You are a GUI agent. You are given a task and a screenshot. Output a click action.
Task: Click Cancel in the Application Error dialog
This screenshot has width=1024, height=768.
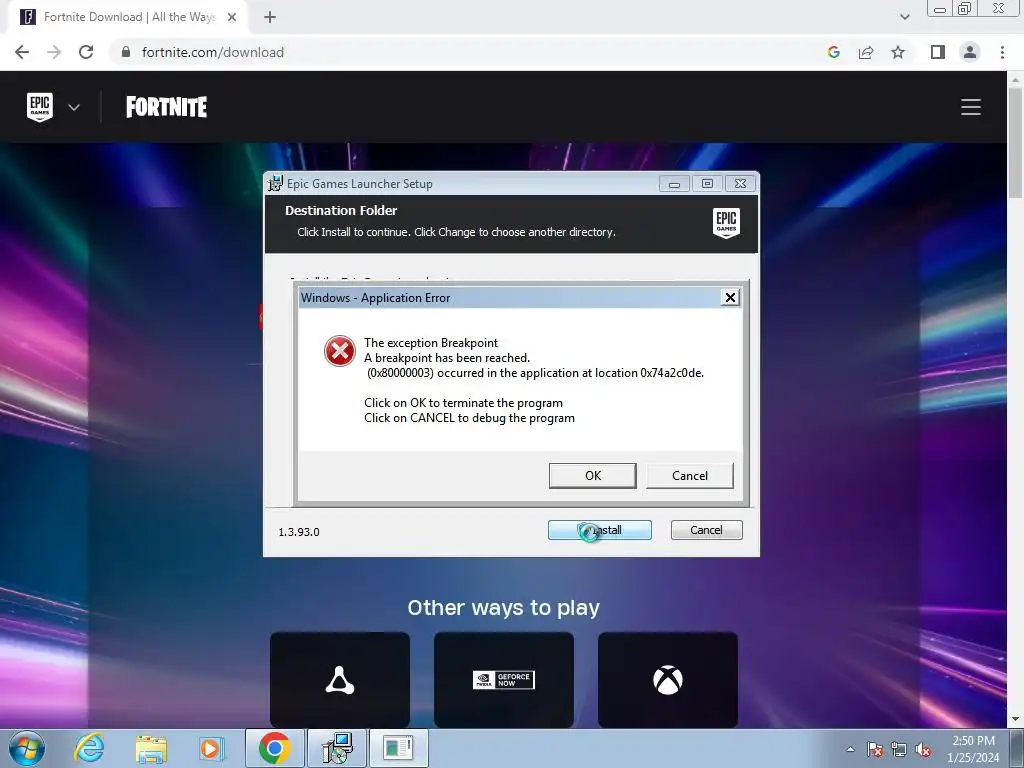(690, 475)
